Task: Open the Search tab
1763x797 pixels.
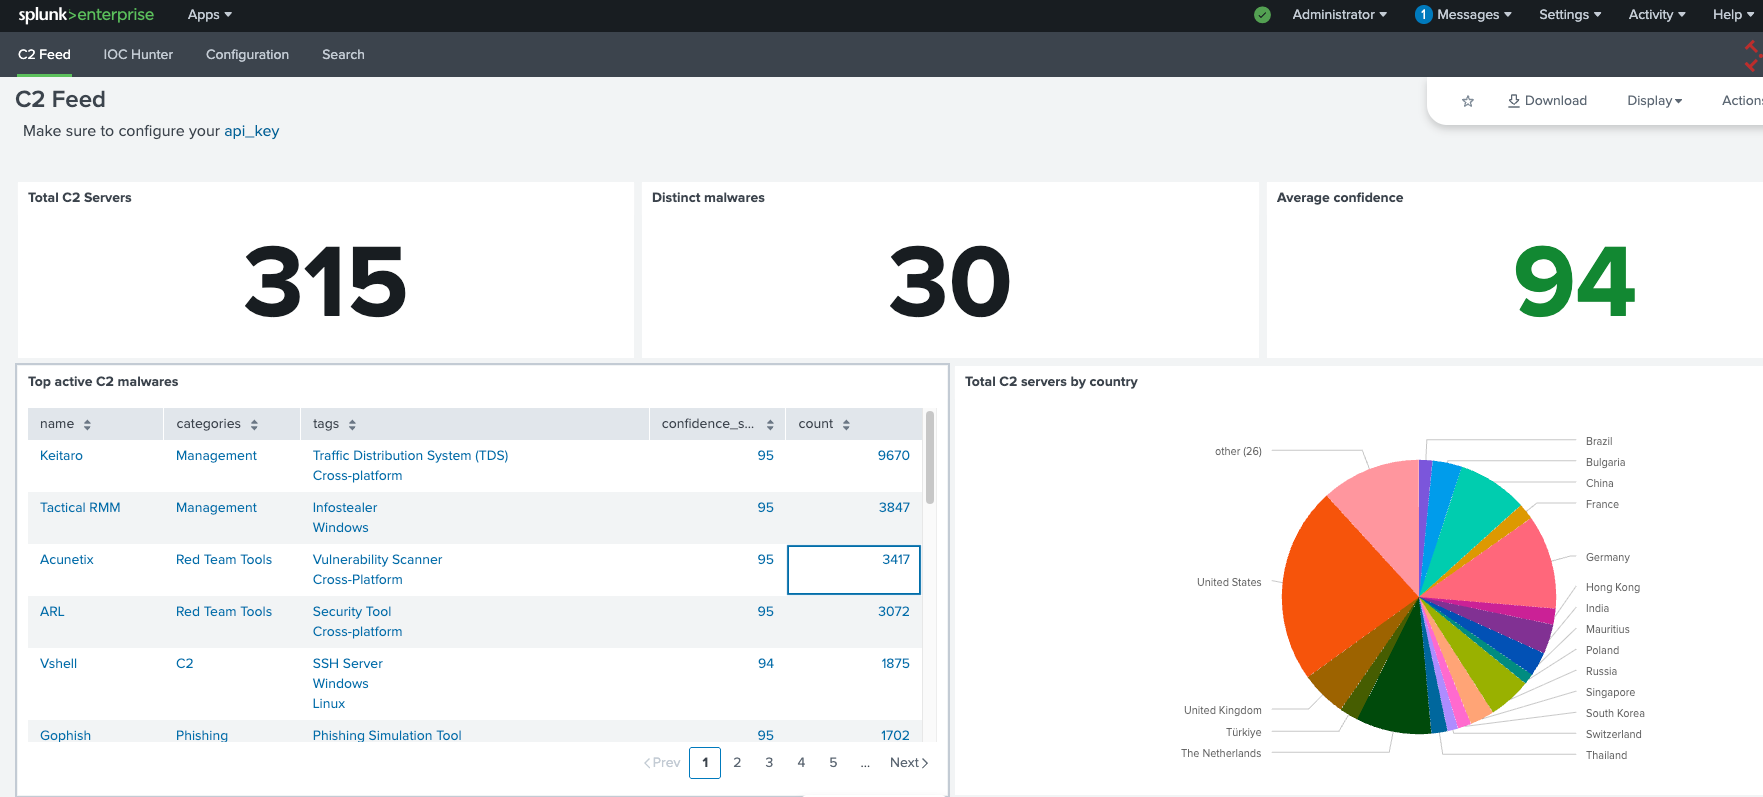Action: point(343,54)
